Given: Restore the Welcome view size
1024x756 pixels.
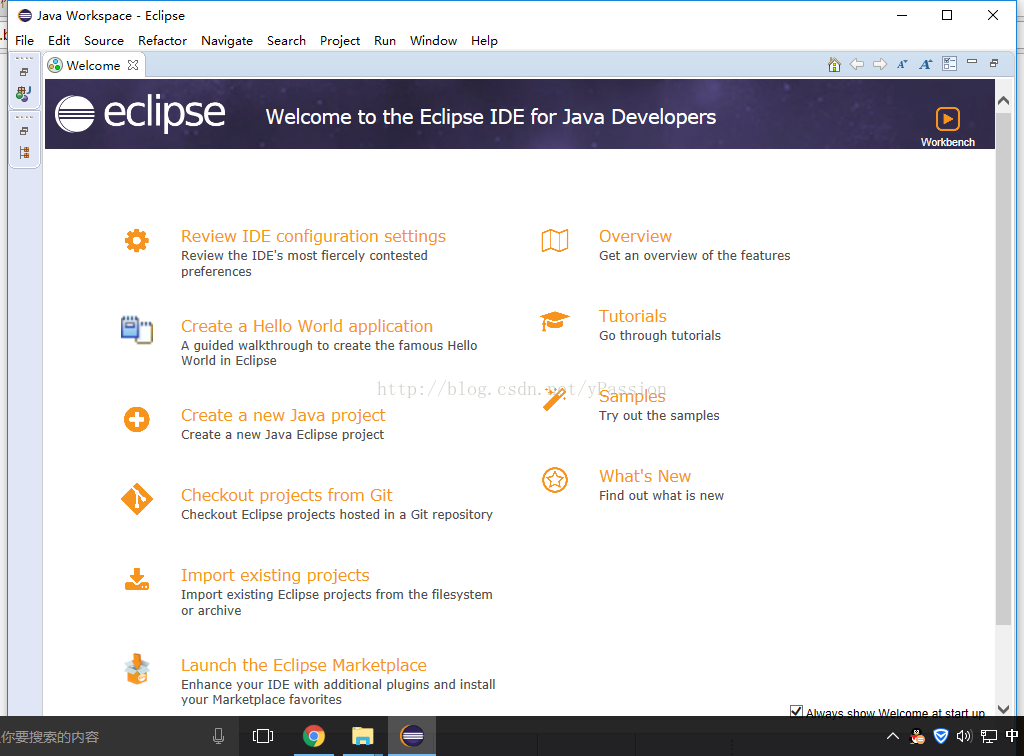Looking at the screenshot, I should point(994,63).
